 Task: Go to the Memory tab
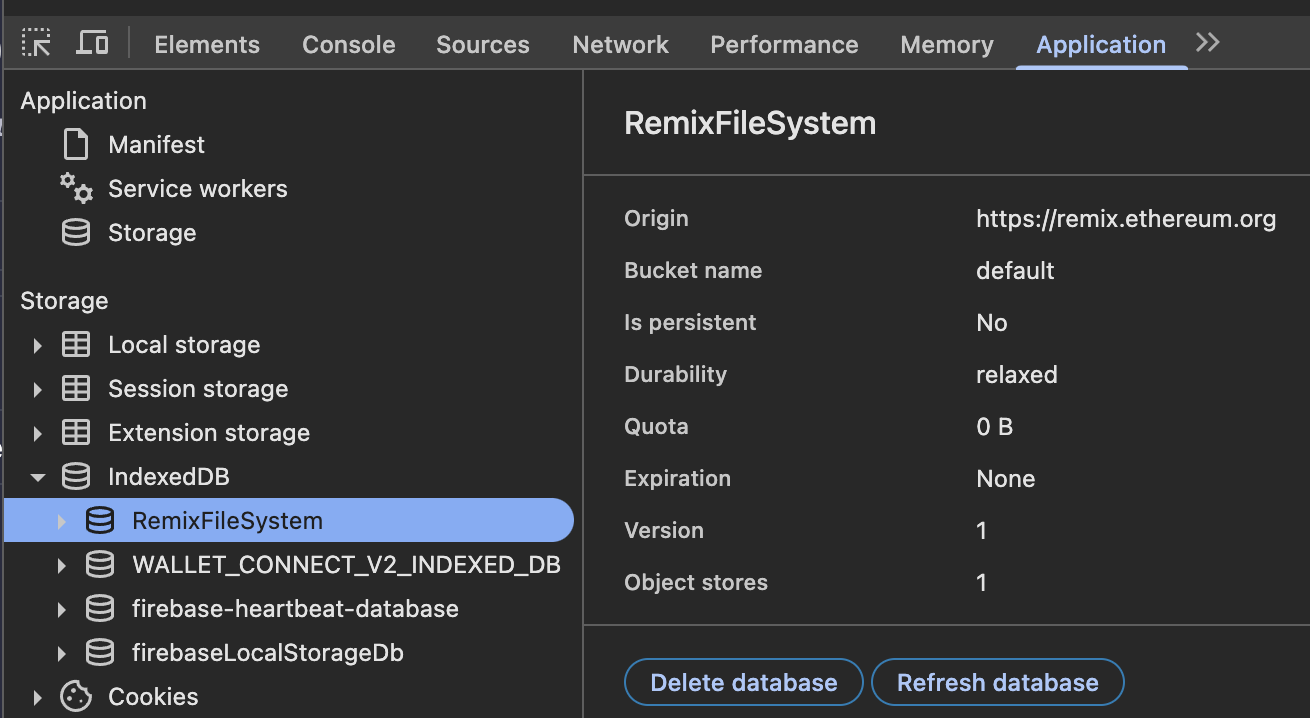(x=947, y=45)
